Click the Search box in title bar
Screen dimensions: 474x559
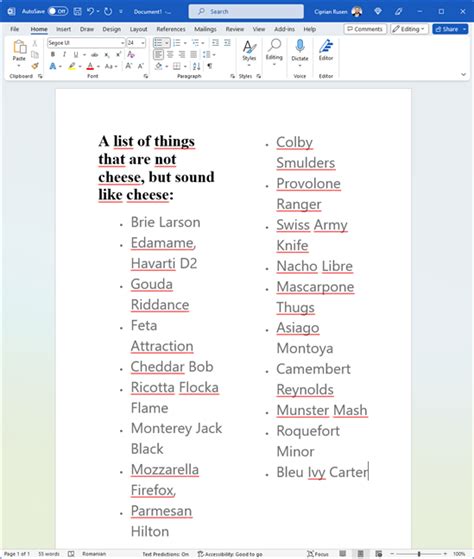click(x=246, y=11)
